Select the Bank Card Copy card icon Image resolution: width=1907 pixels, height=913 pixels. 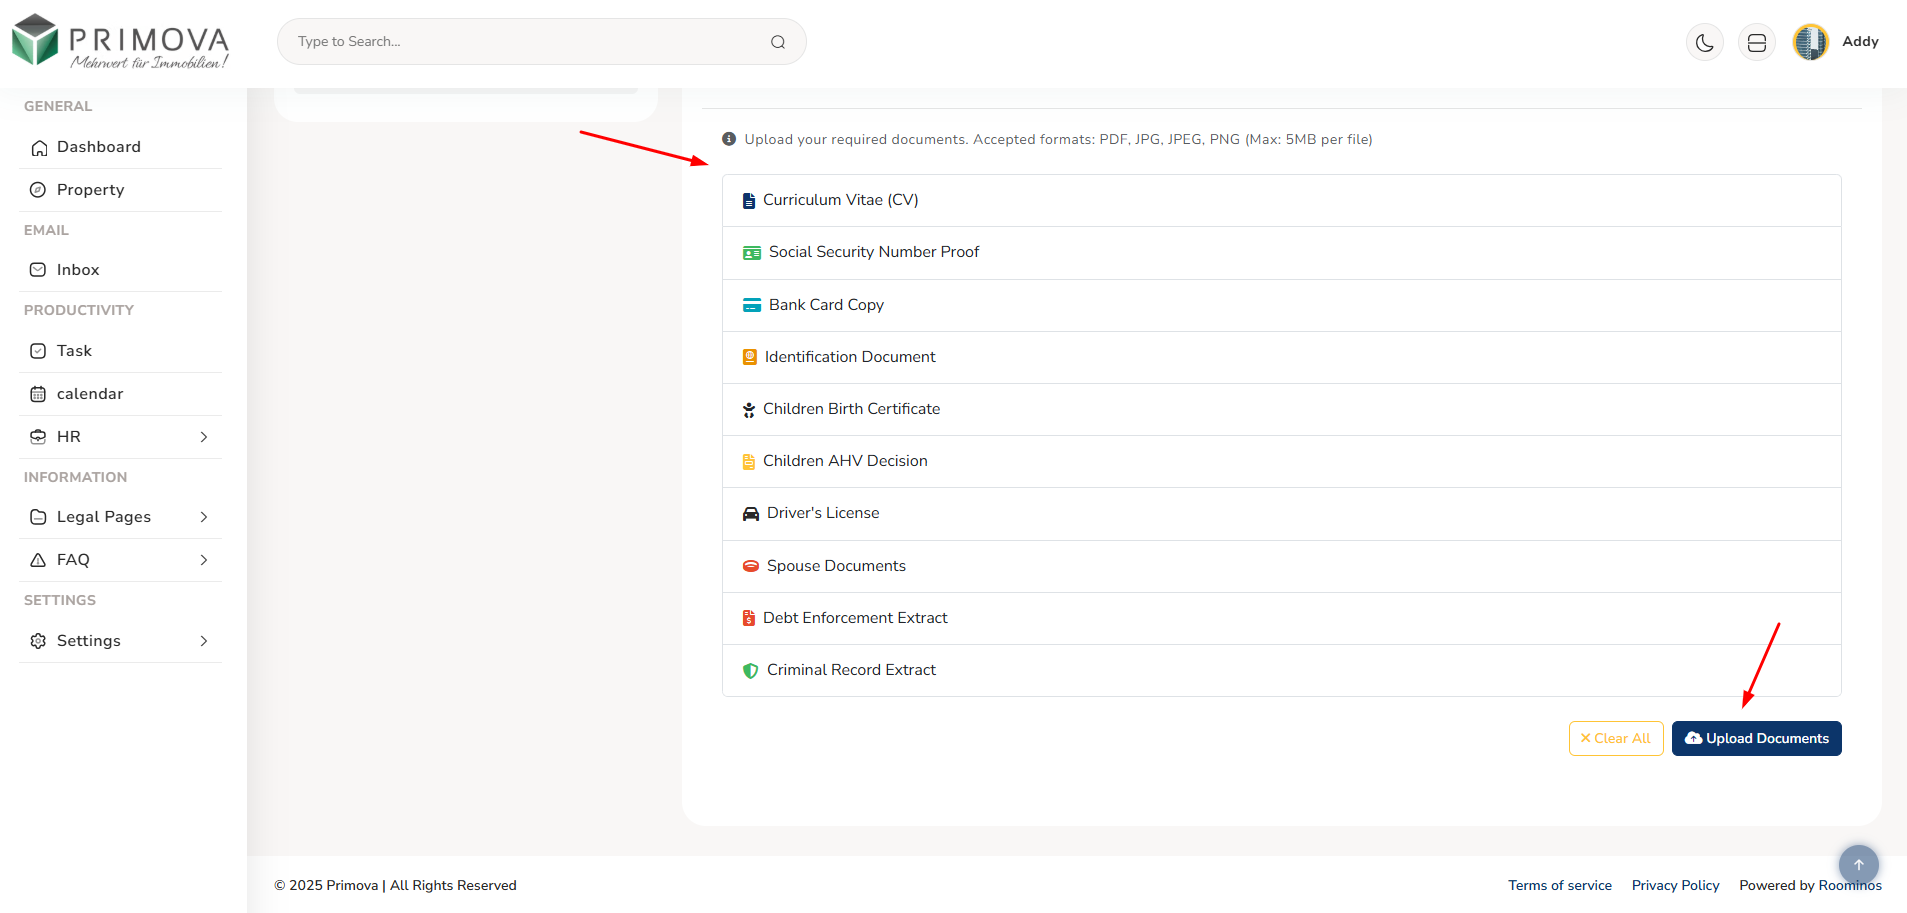point(752,305)
